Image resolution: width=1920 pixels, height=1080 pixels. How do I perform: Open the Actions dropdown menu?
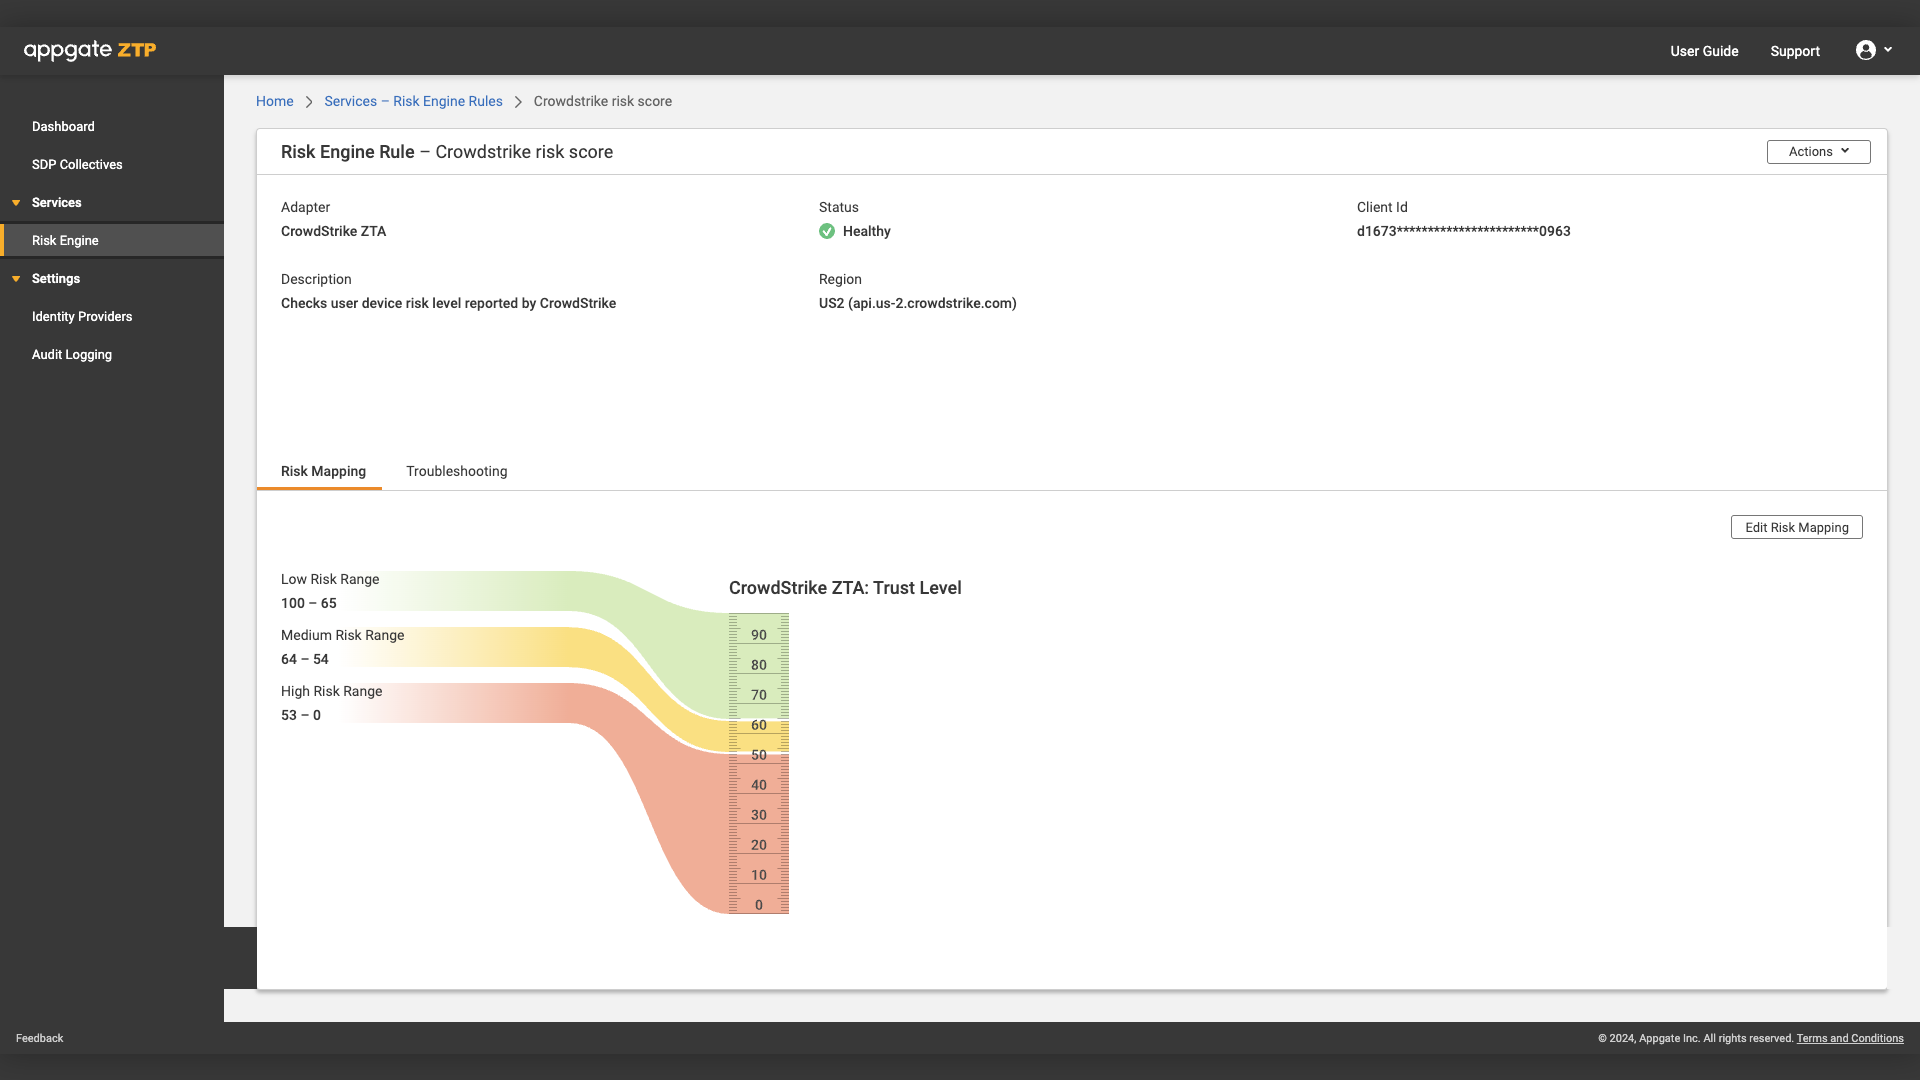1818,152
